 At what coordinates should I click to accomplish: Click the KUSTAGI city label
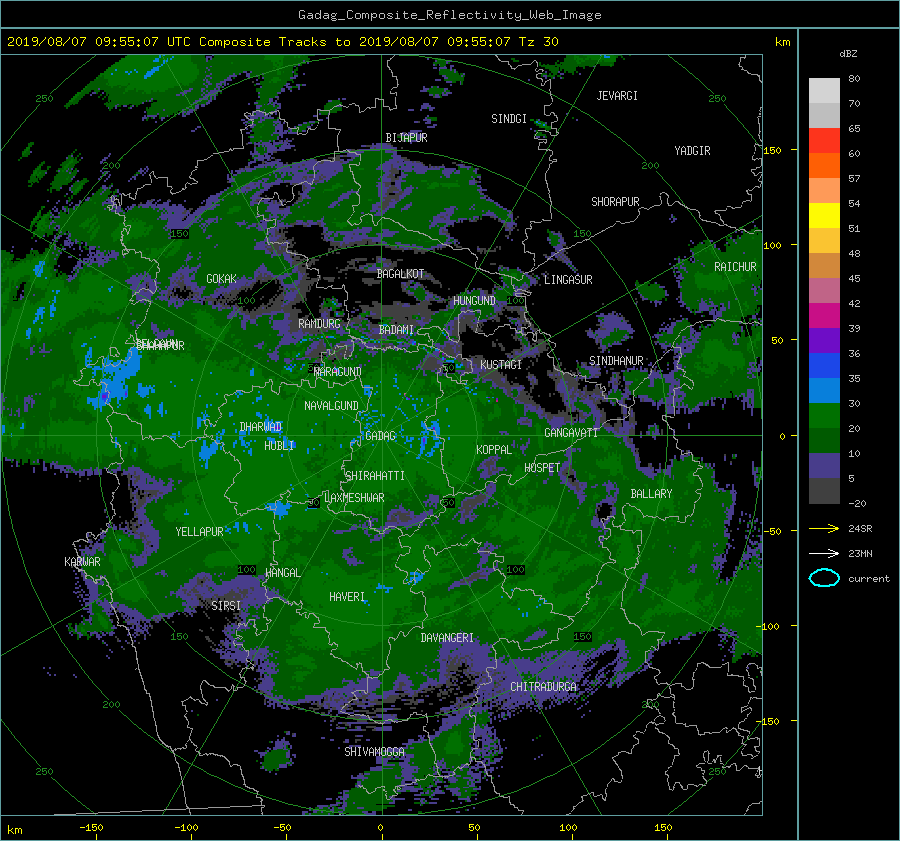coord(501,365)
